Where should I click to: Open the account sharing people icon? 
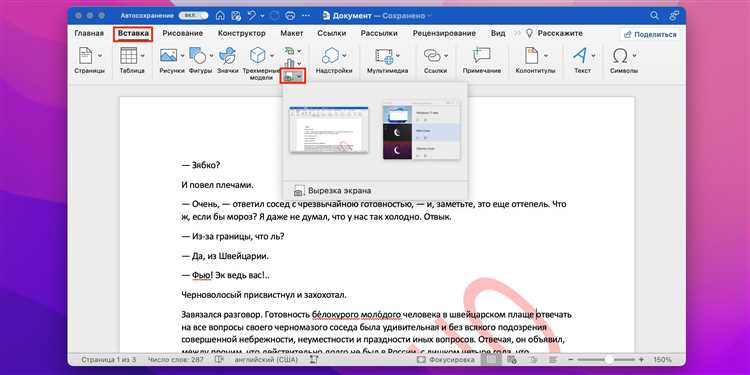click(674, 16)
